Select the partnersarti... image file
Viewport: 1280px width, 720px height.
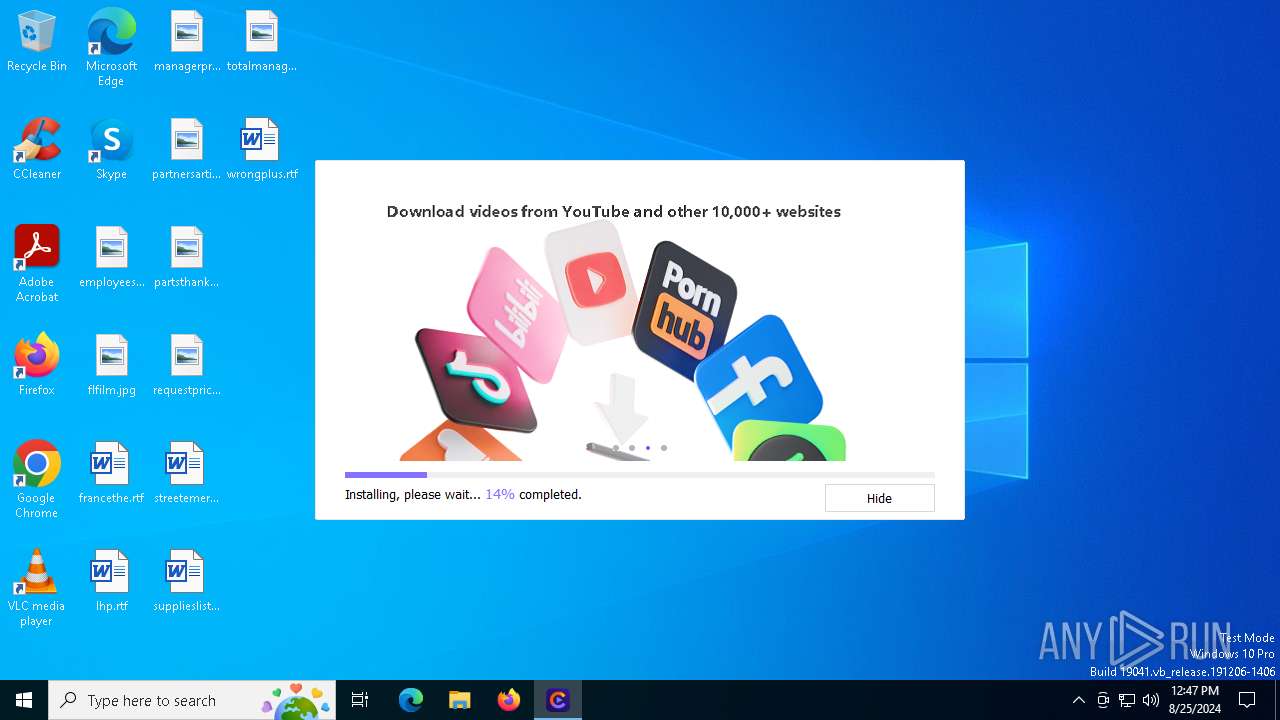click(x=187, y=150)
